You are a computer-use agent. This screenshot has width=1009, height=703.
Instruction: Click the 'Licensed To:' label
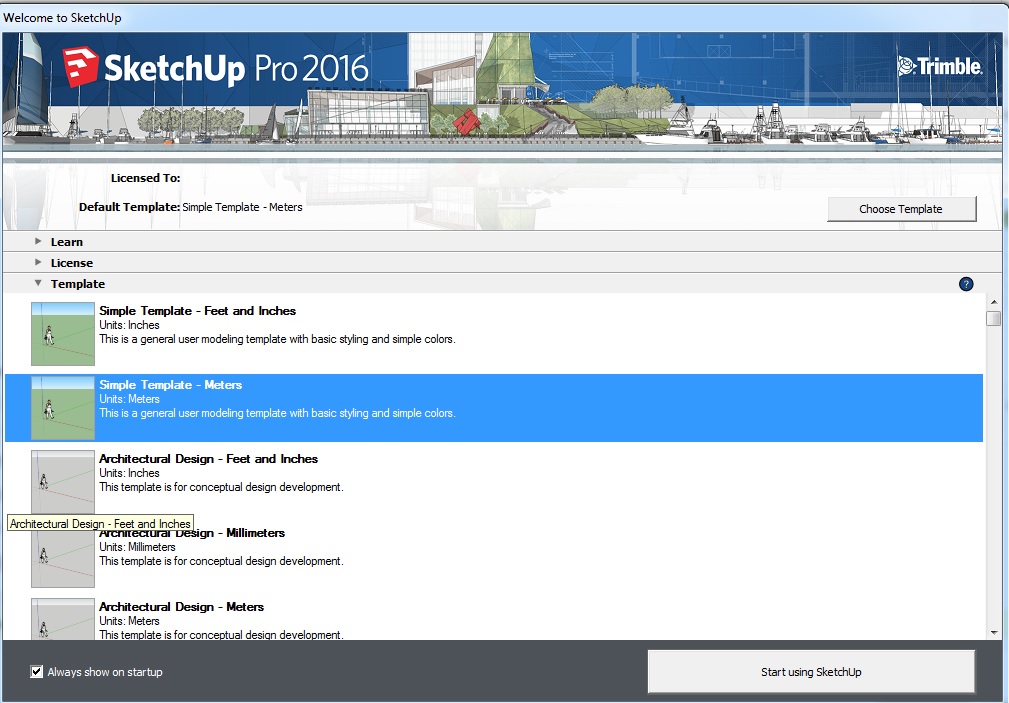(x=145, y=178)
